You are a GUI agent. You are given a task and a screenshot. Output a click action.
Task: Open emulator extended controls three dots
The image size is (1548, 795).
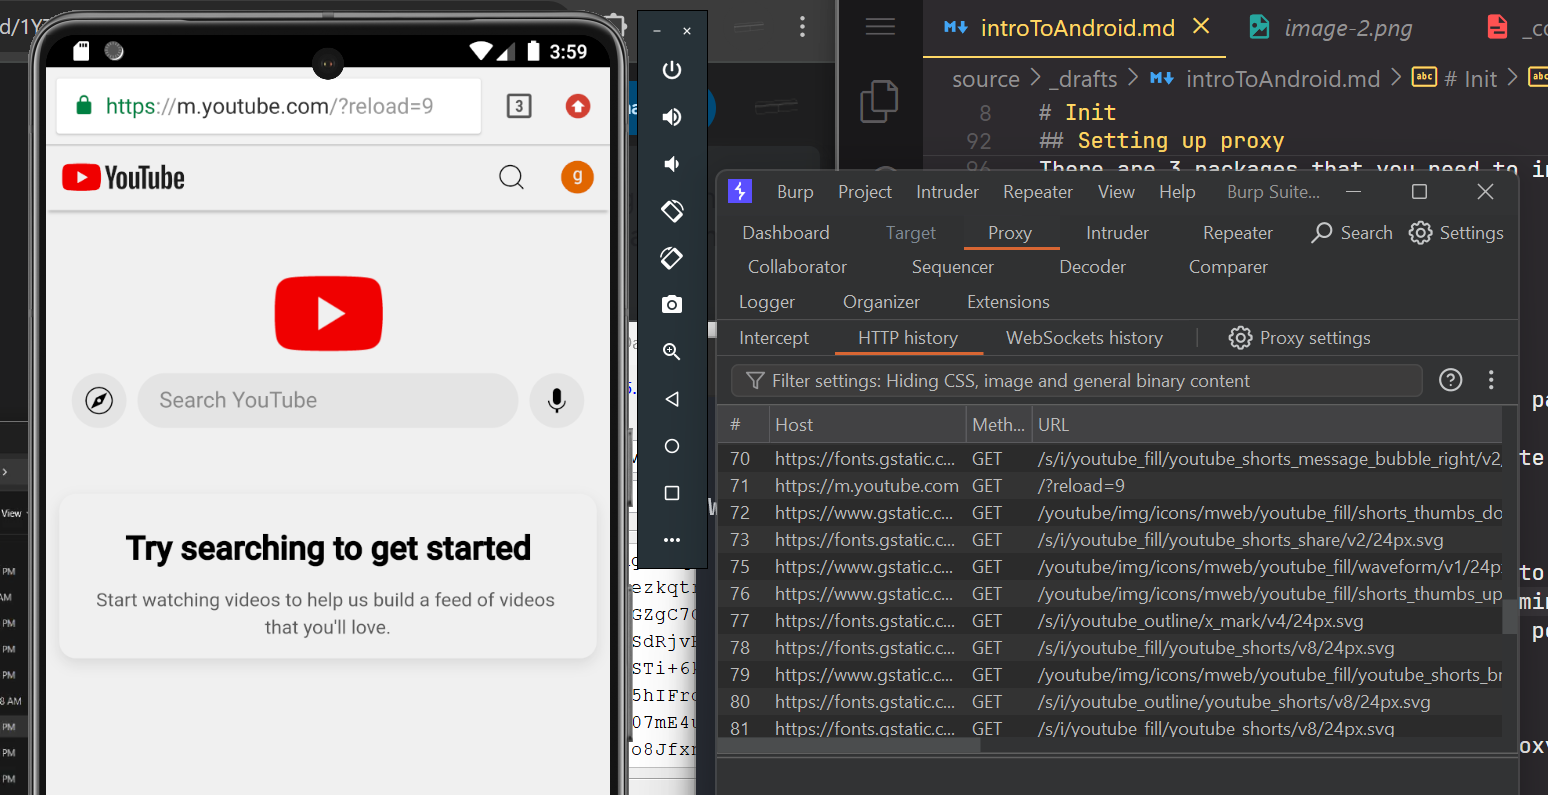click(672, 540)
